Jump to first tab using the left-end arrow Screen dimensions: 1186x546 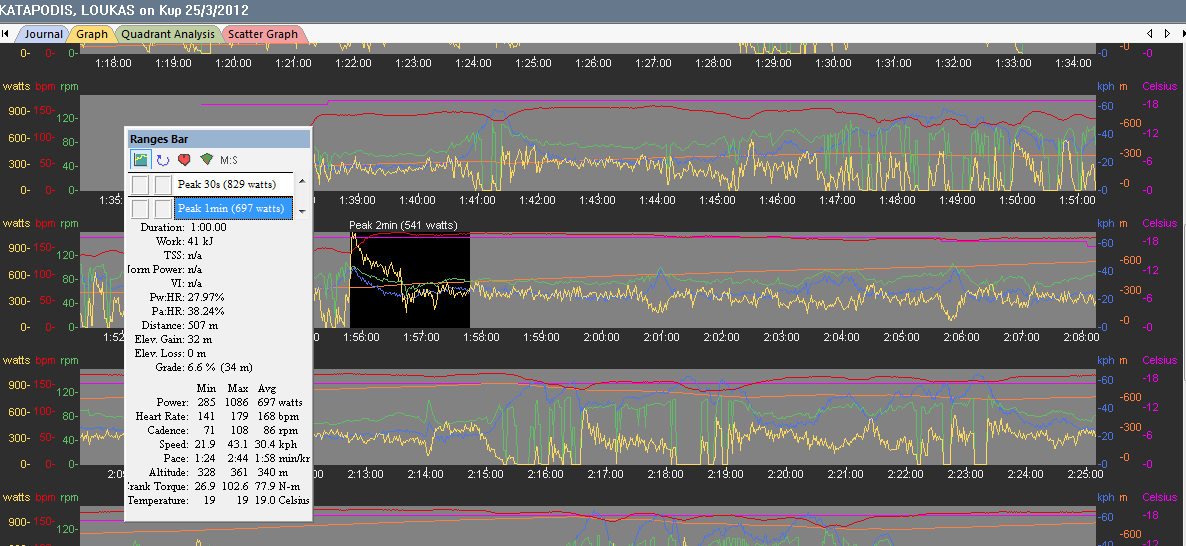[x=6, y=34]
